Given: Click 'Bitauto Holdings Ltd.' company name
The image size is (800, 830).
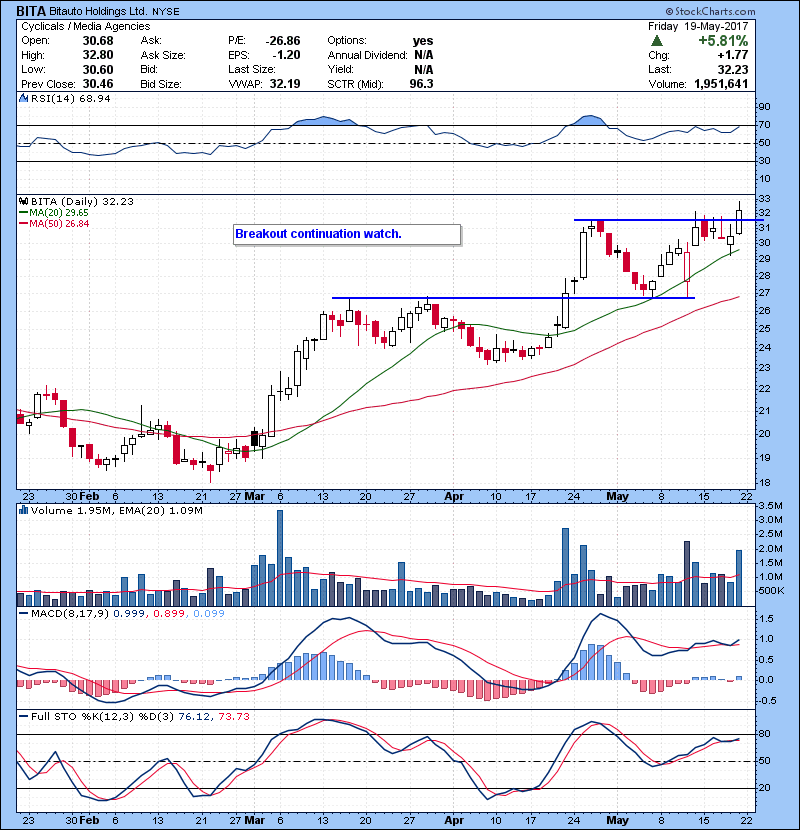Looking at the screenshot, I should pos(98,11).
